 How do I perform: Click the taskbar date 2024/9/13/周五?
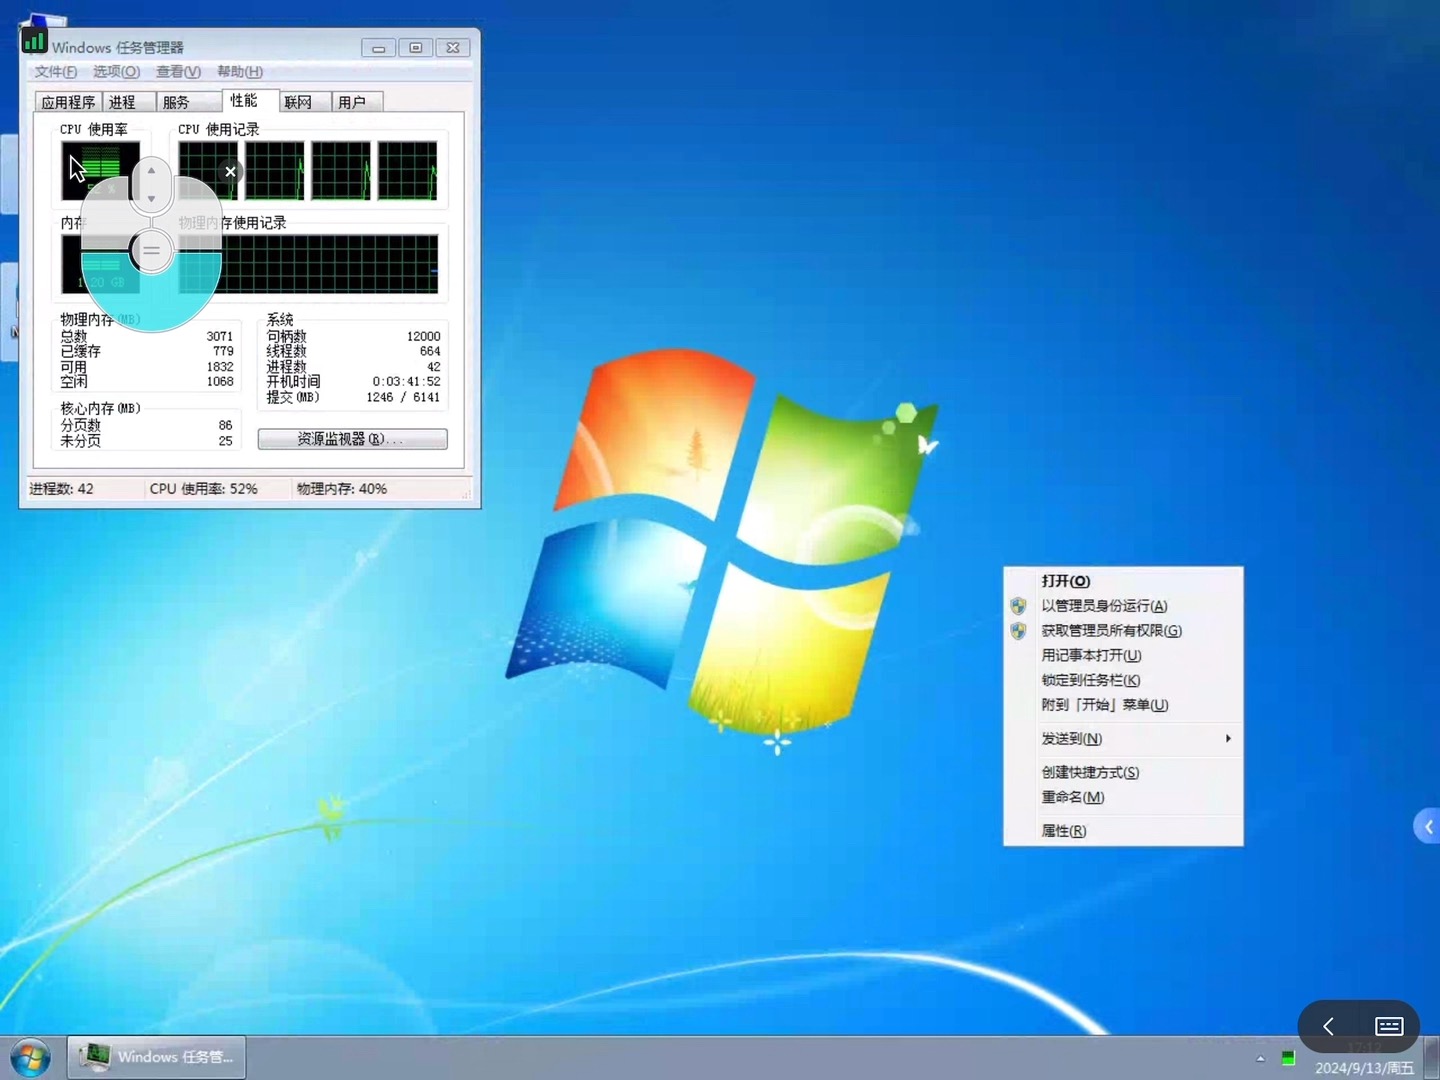[1363, 1068]
